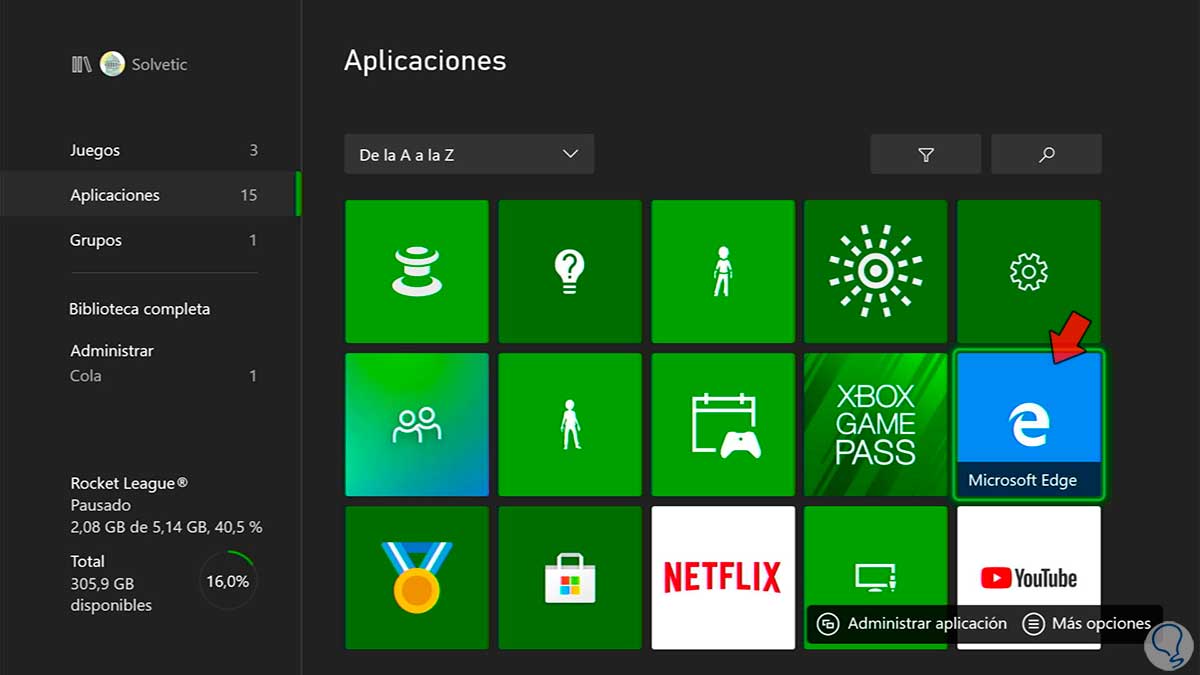Screen dimensions: 1200x675
Task: Select the Rocket League paused download entry
Action: tap(166, 505)
